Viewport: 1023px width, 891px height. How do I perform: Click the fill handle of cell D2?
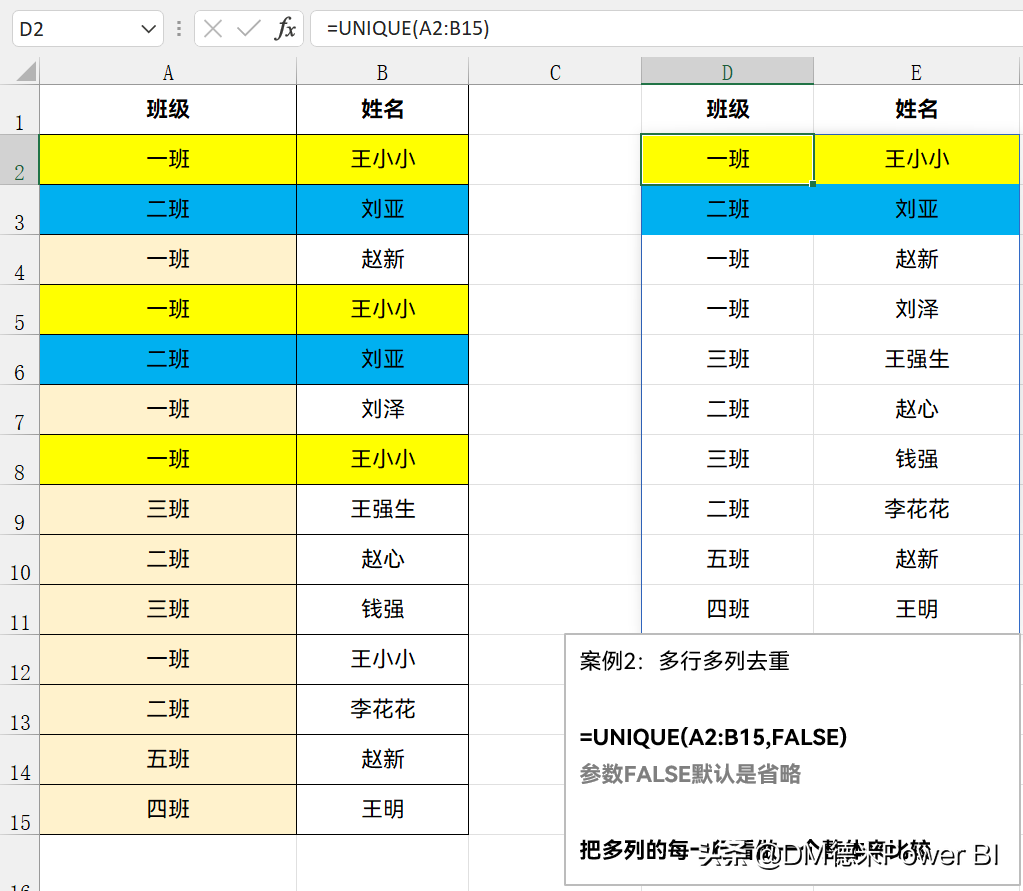813,184
